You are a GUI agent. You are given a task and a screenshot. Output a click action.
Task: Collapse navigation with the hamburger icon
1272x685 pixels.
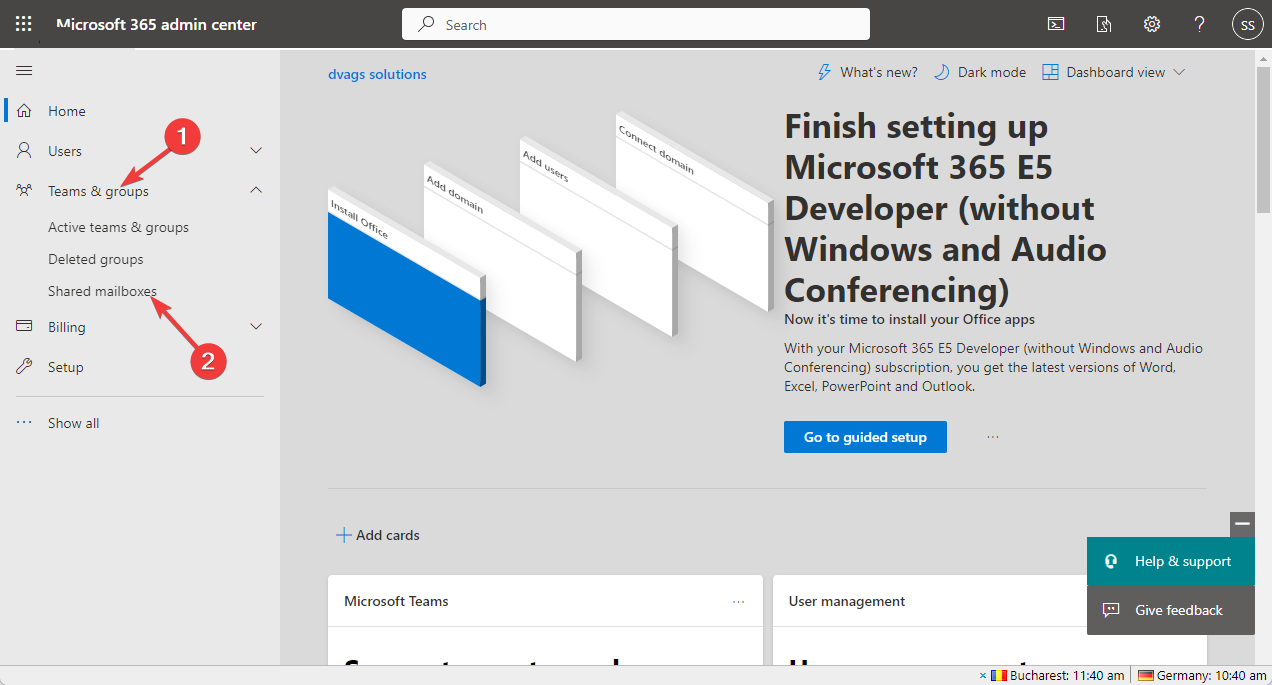[x=24, y=70]
